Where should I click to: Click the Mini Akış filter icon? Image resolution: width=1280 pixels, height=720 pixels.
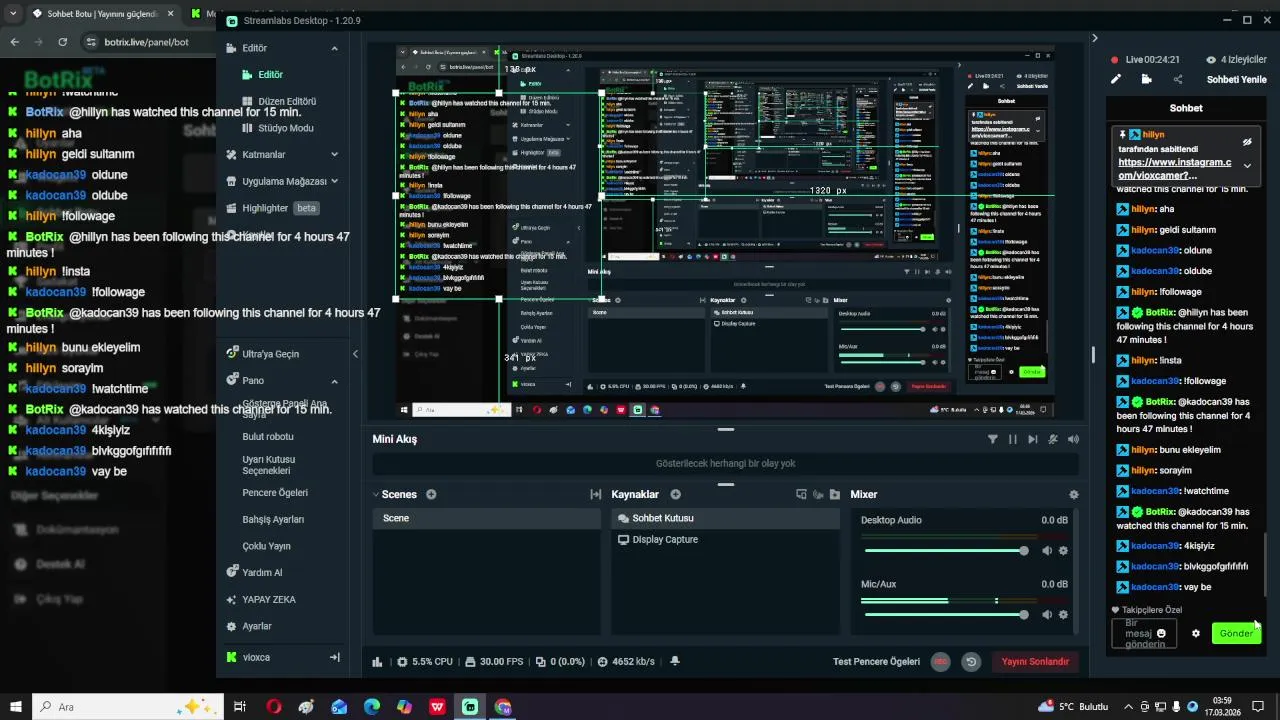pos(992,439)
